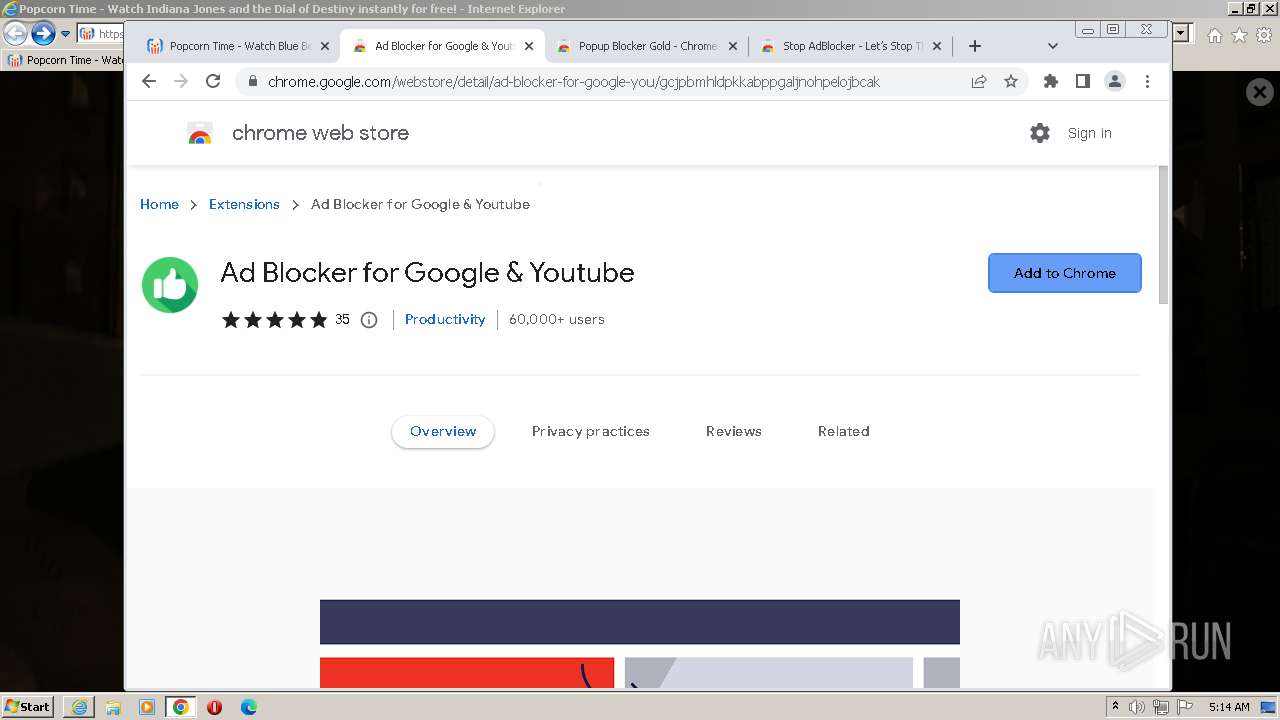The height and width of the screenshot is (720, 1280).
Task: Click the rating info icon next to 35
Action: pyautogui.click(x=369, y=320)
